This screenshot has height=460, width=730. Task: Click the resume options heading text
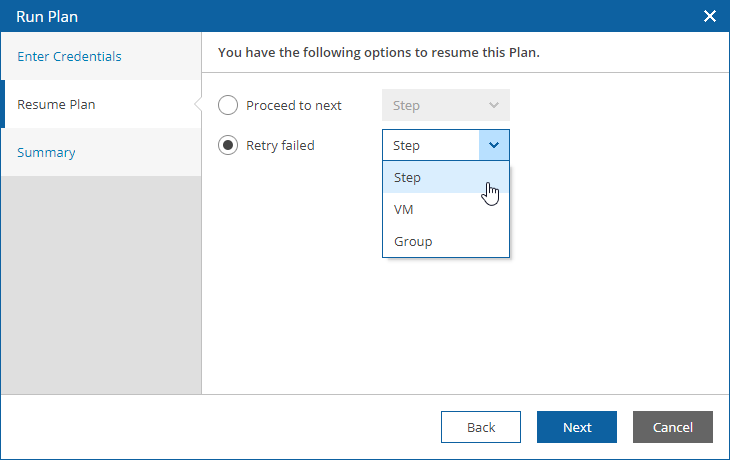pyautogui.click(x=379, y=53)
